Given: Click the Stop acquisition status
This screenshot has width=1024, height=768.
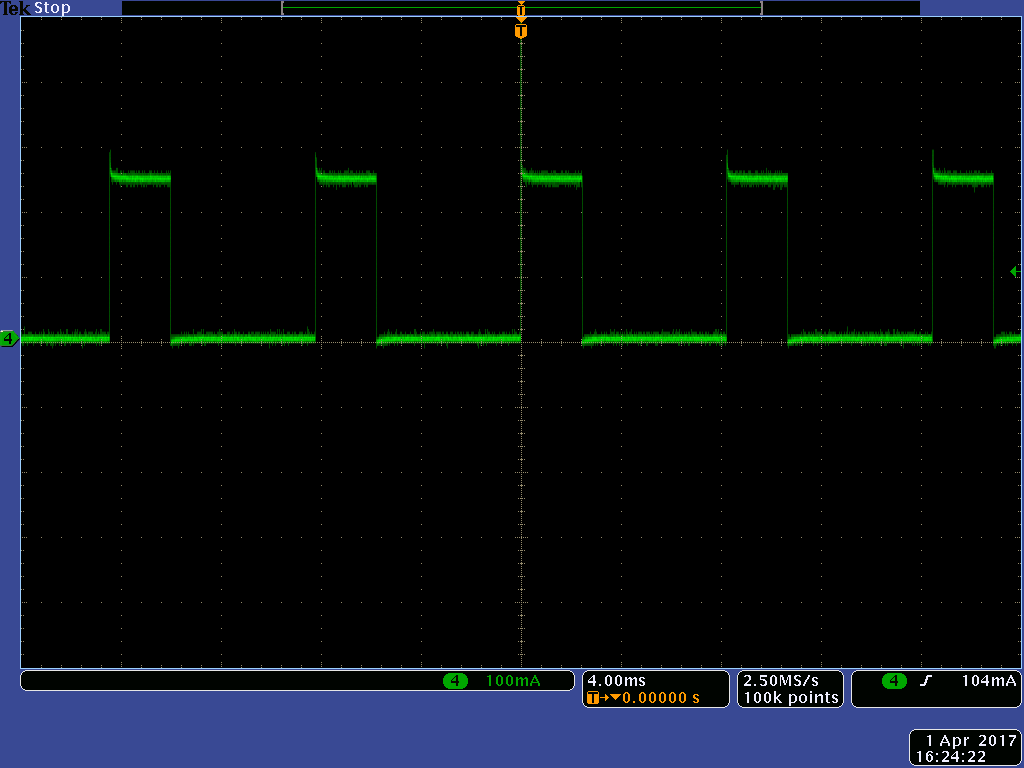Looking at the screenshot, I should [52, 8].
